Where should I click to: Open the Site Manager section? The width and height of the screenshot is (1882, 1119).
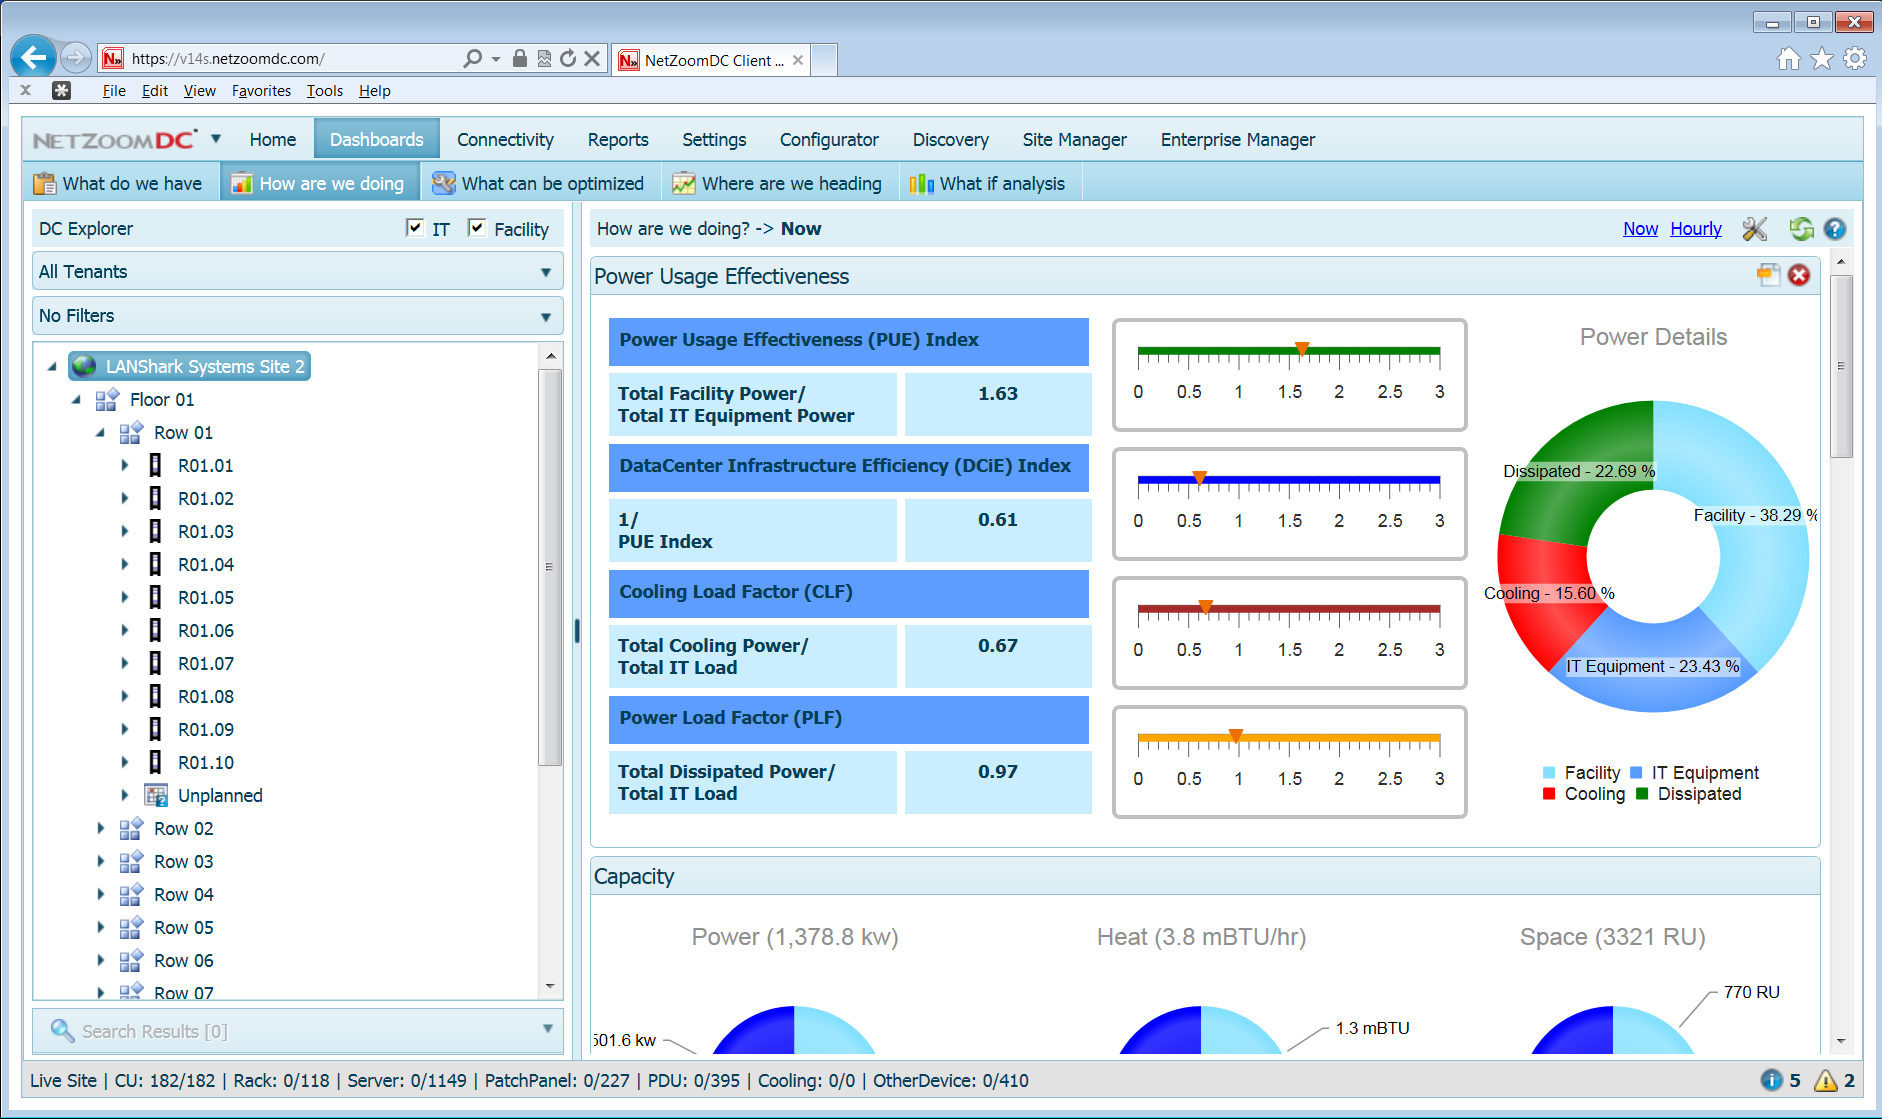[x=1074, y=139]
